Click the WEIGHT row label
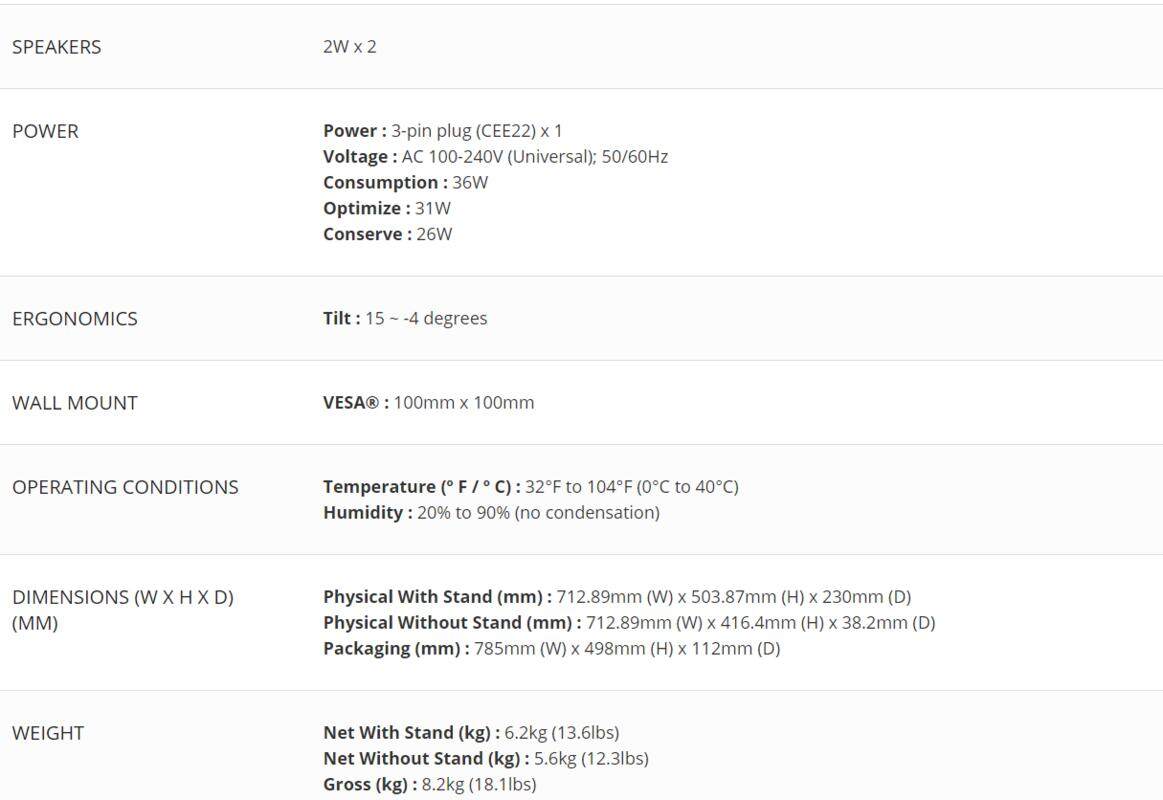Screen dimensions: 1163x800 coord(48,733)
